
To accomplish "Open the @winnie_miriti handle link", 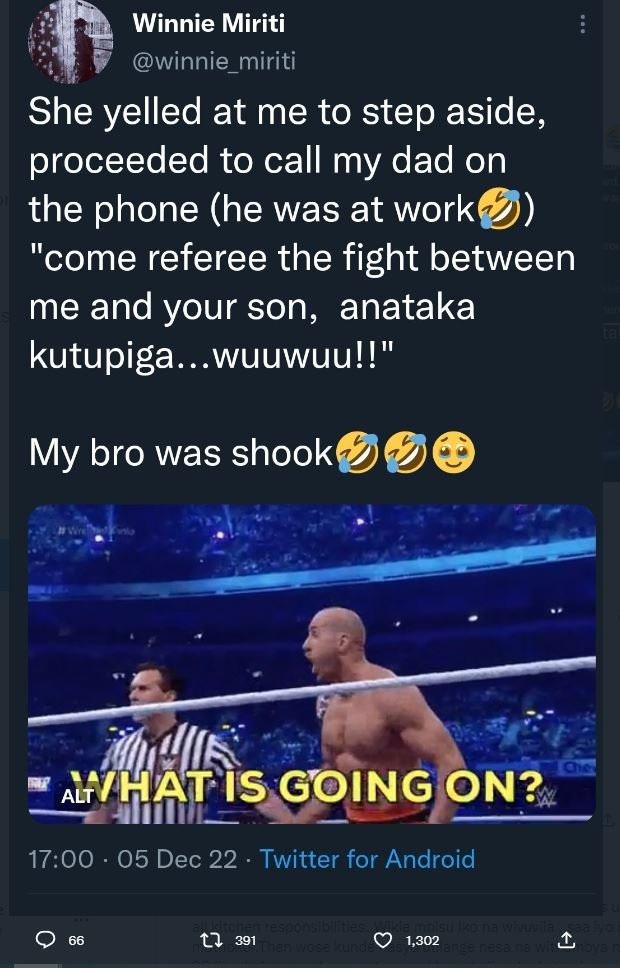I will coord(214,61).
